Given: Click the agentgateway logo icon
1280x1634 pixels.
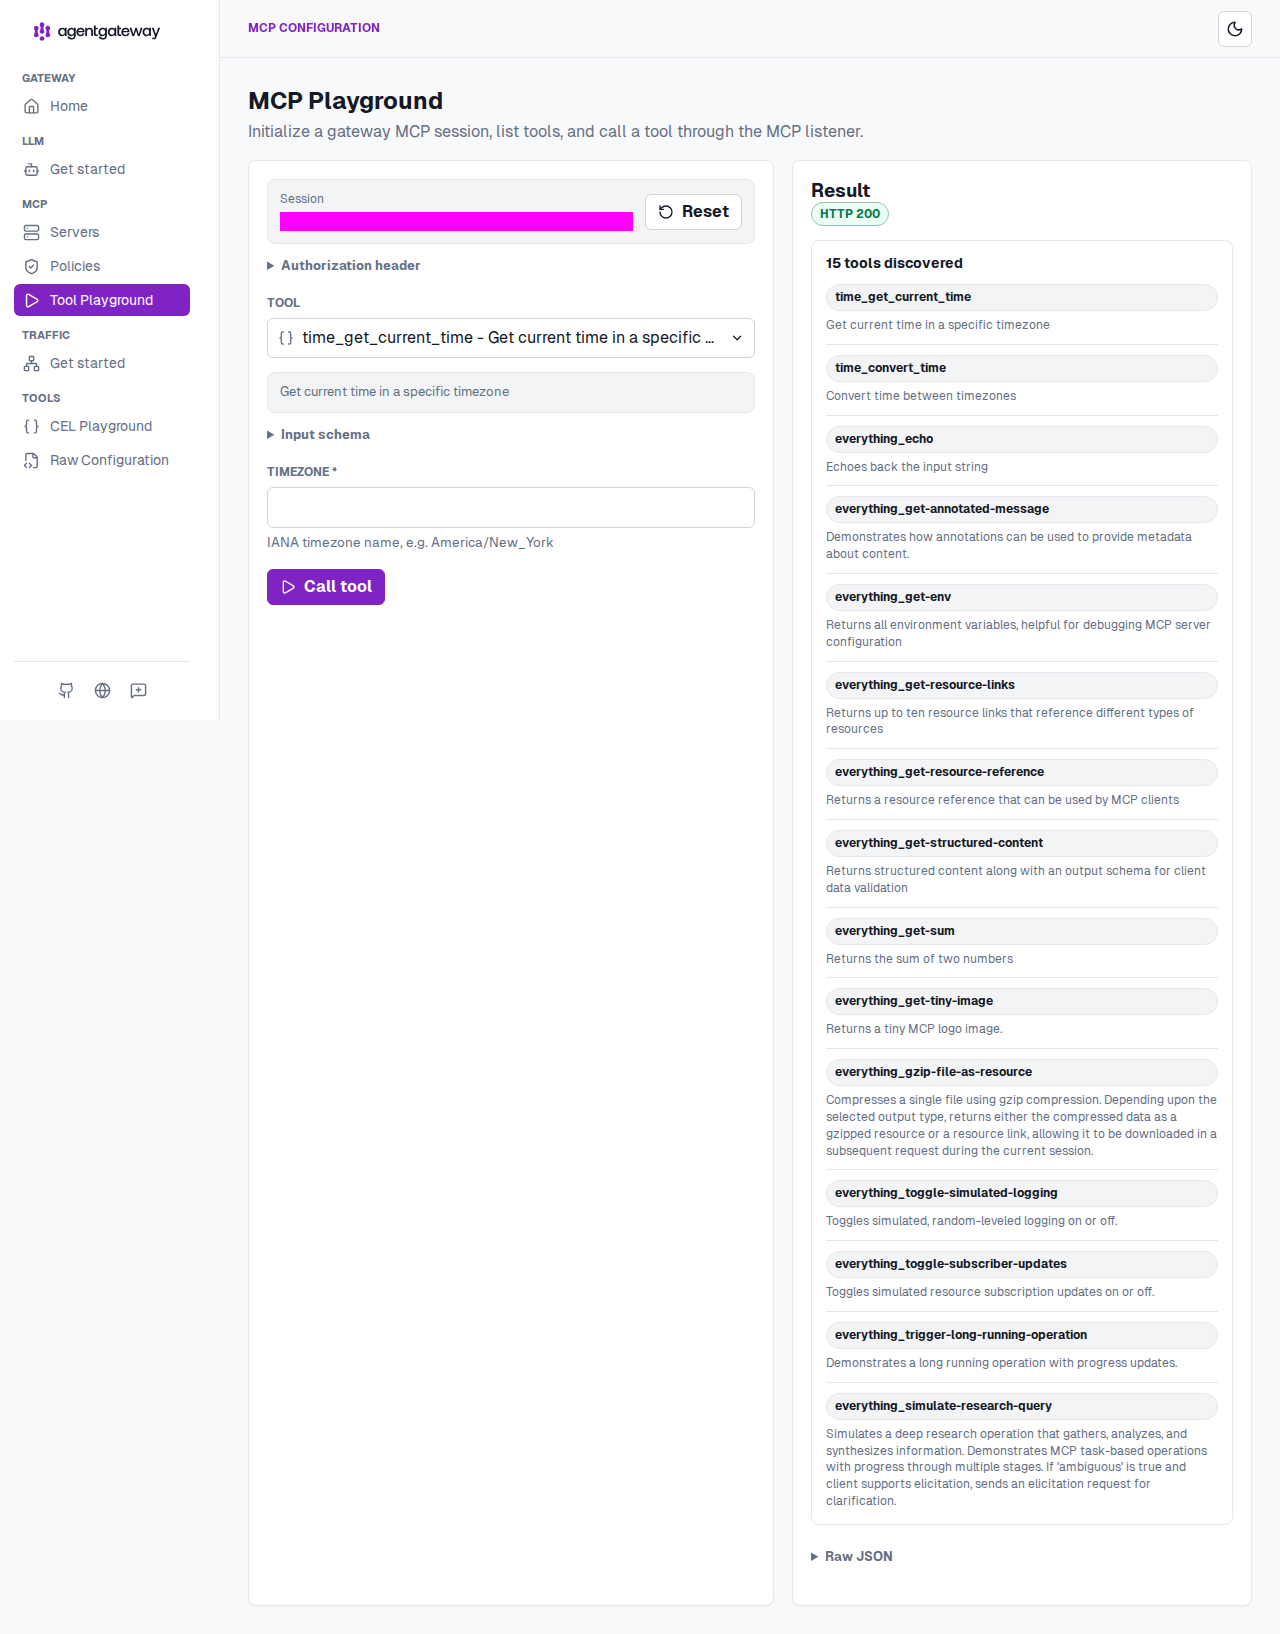Looking at the screenshot, I should (42, 31).
